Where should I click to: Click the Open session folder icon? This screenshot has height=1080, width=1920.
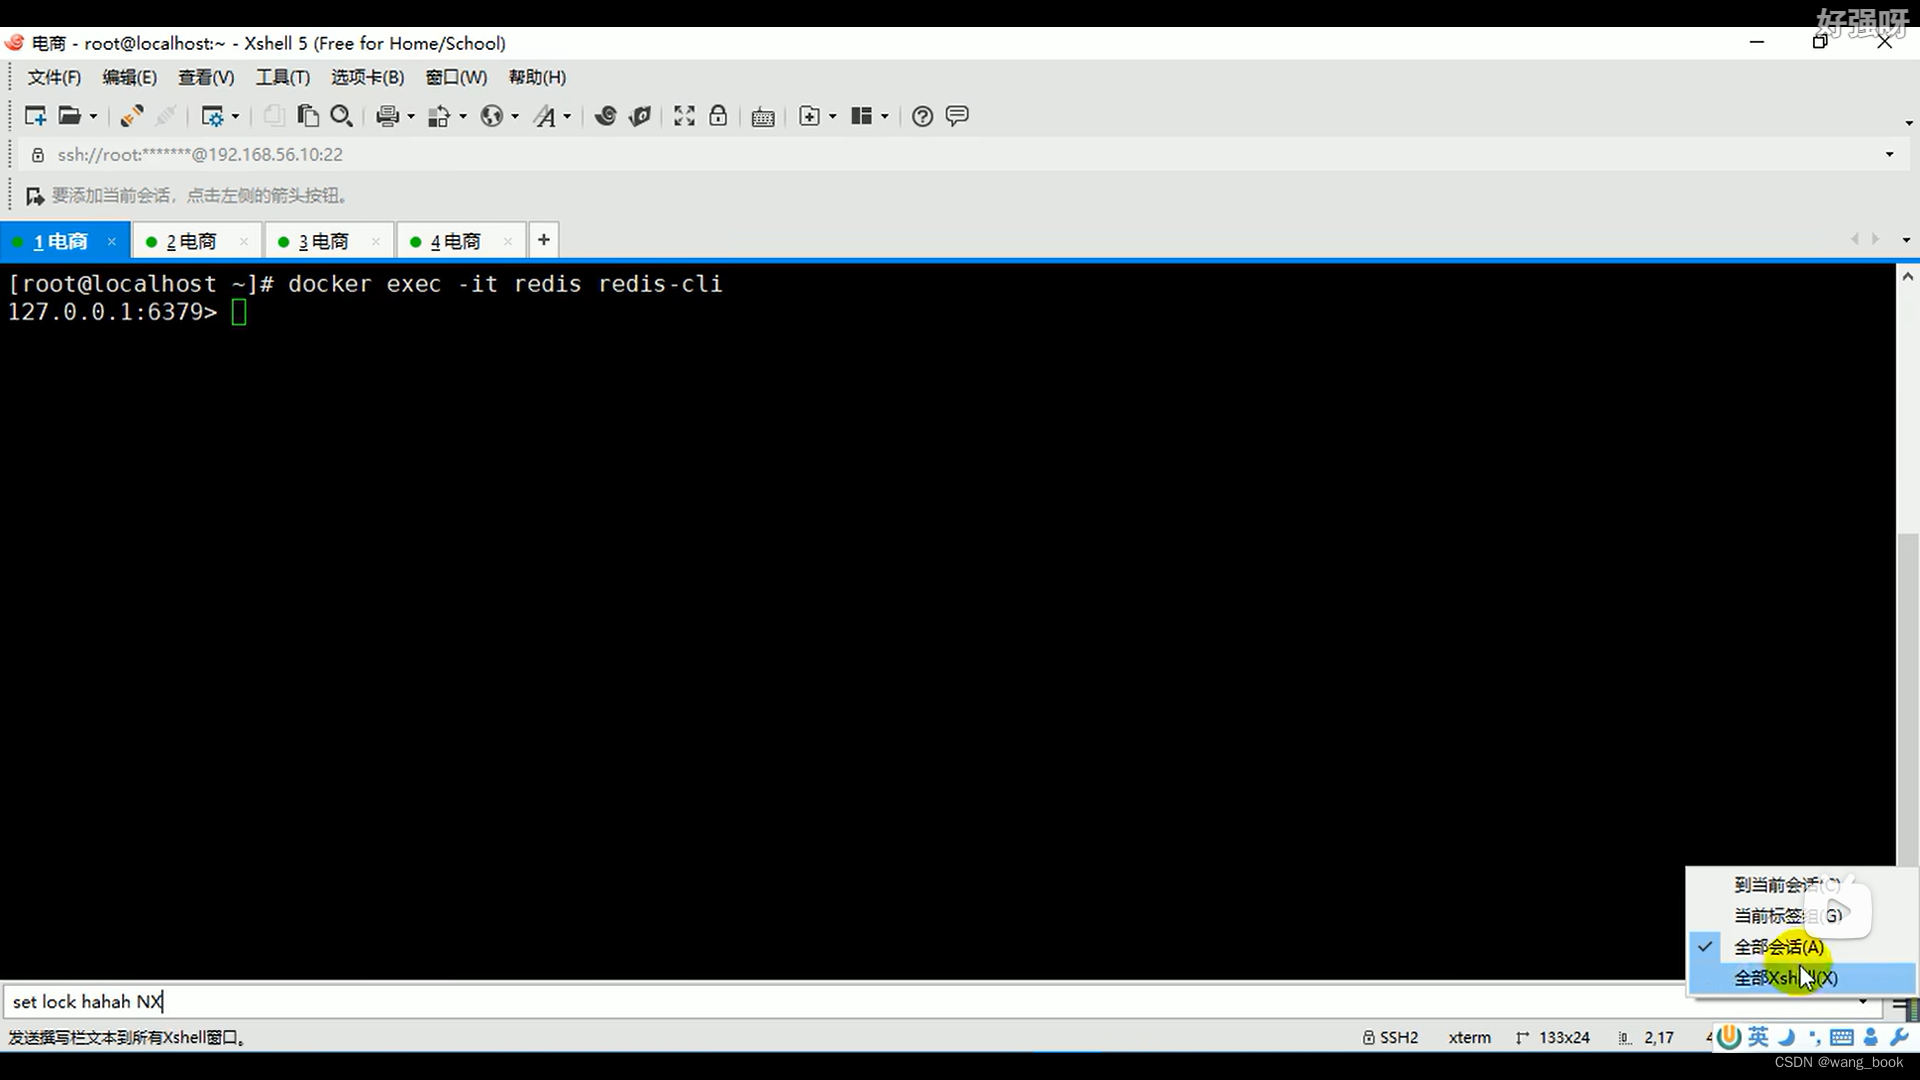[x=69, y=116]
